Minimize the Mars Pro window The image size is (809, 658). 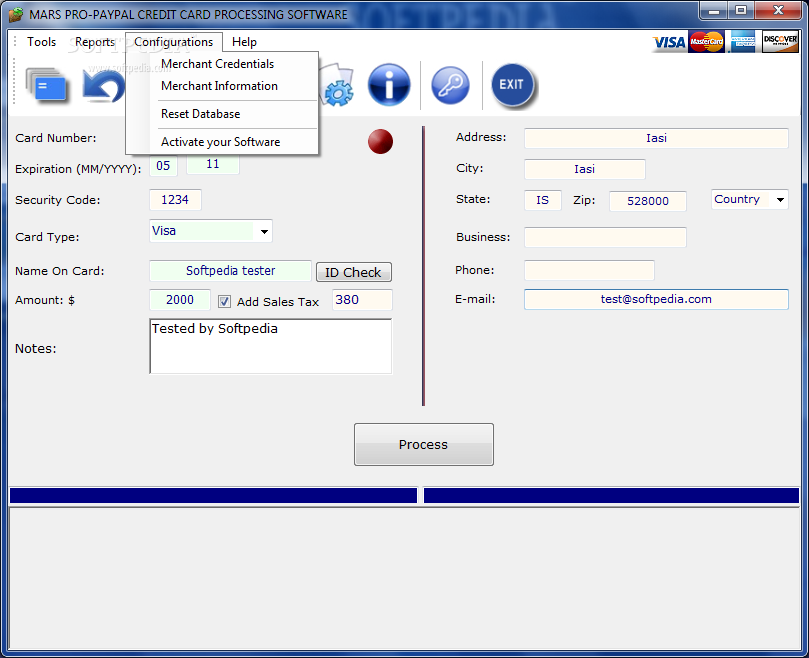pos(714,10)
